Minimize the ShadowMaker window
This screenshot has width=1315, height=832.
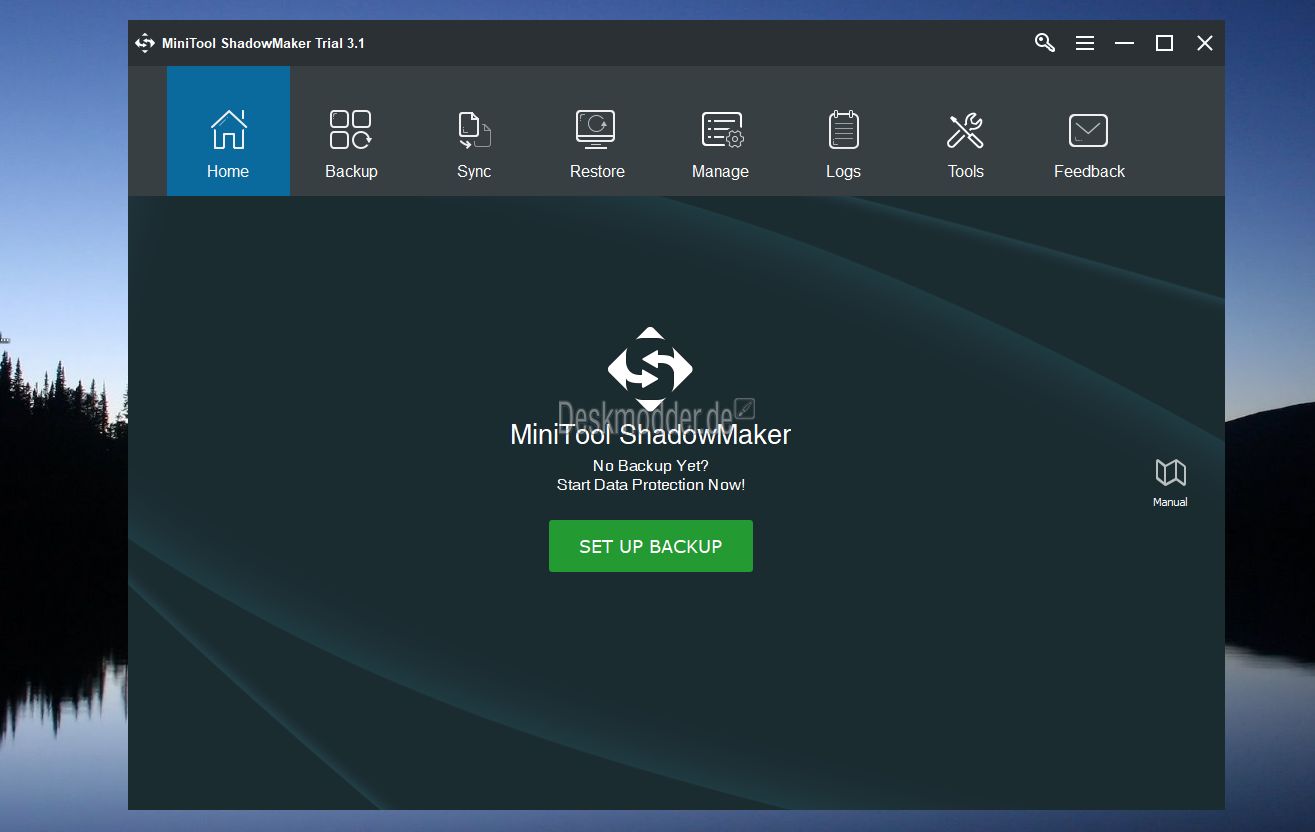click(x=1125, y=43)
